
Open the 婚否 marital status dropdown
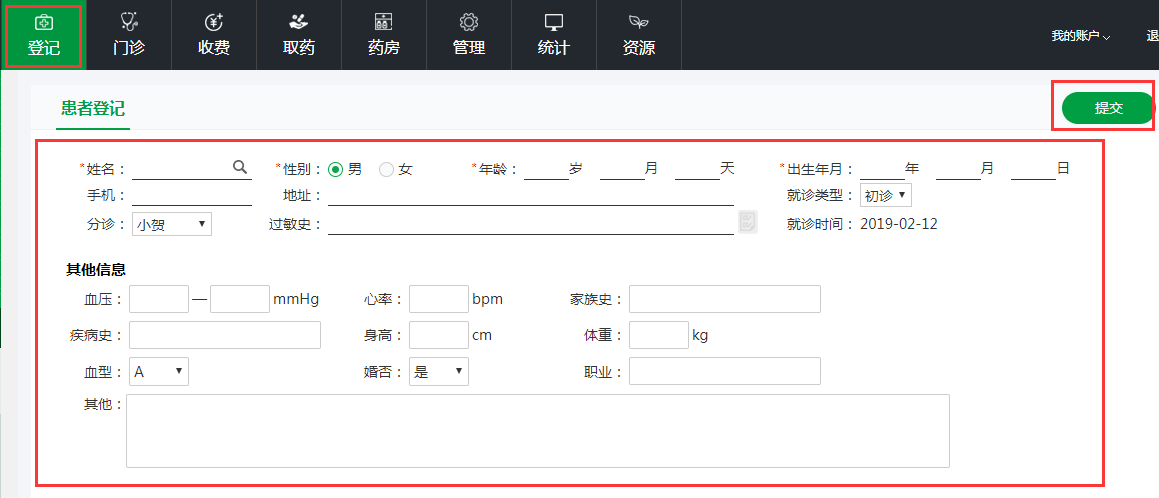438,372
